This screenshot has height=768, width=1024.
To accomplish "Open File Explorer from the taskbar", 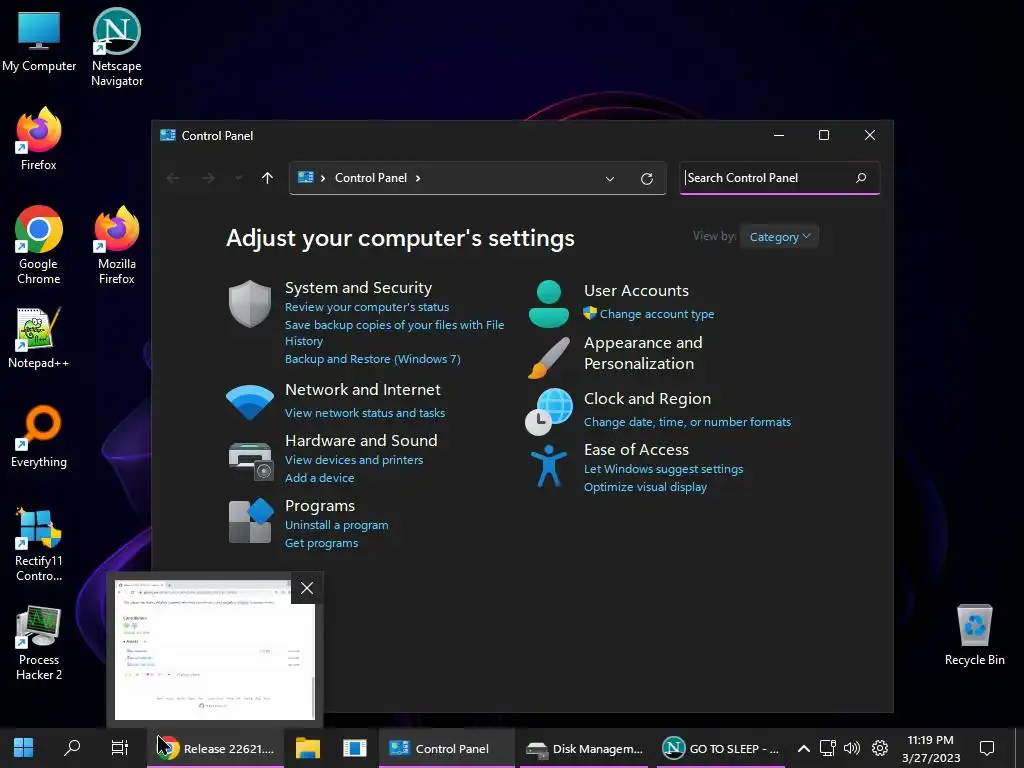I will point(308,748).
